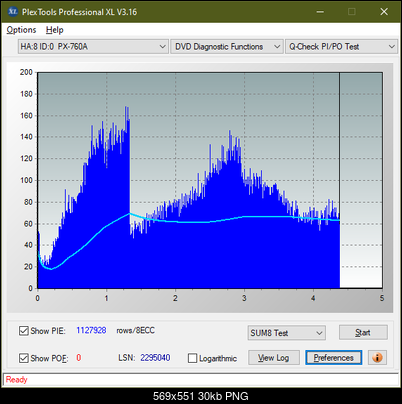Open the Q-Check PI/PO Test dropdown

(342, 47)
